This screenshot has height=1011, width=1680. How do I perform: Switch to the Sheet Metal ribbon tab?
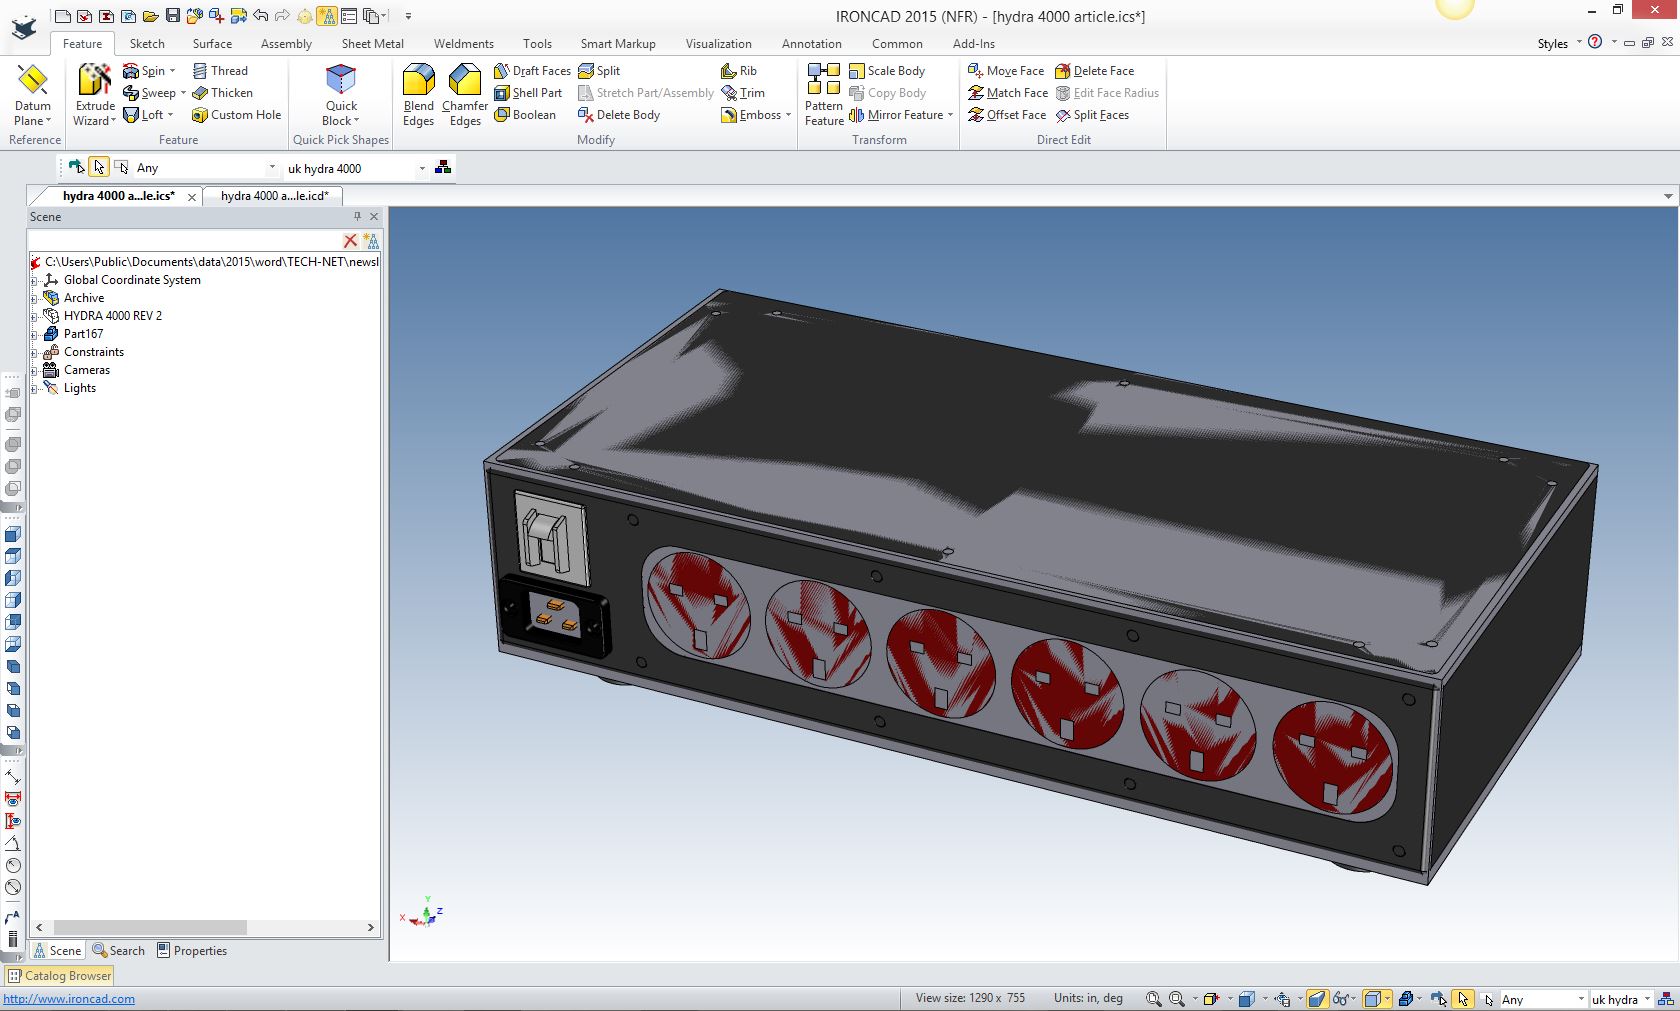point(372,44)
